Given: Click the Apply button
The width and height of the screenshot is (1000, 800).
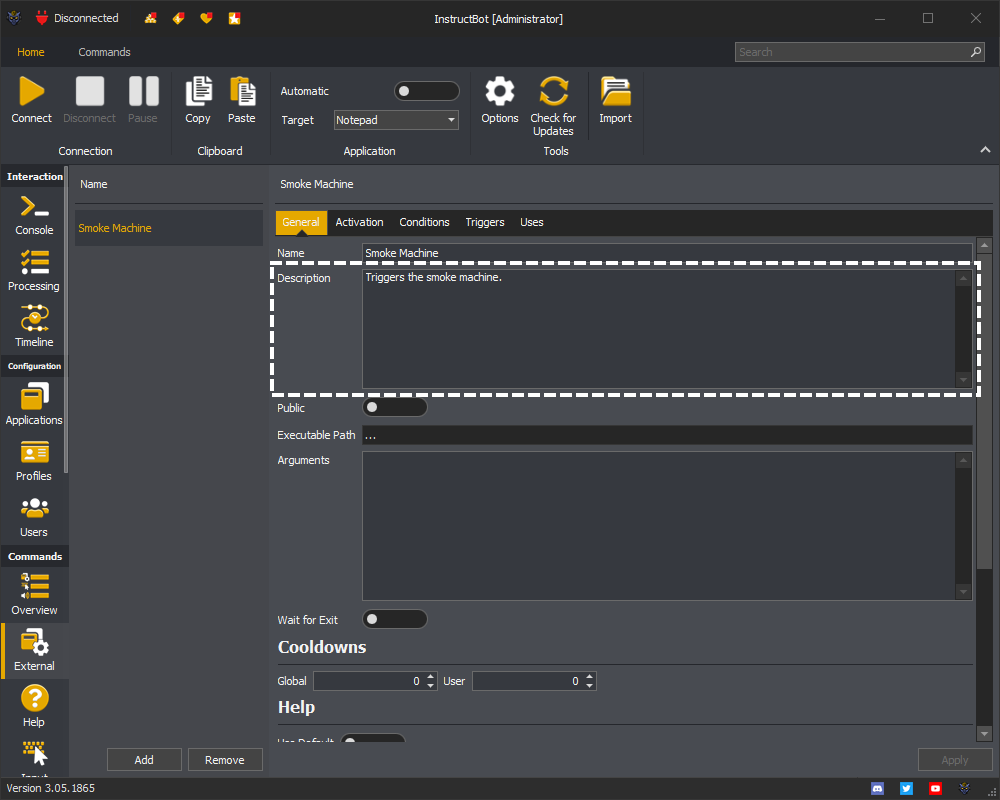Looking at the screenshot, I should click(x=955, y=760).
